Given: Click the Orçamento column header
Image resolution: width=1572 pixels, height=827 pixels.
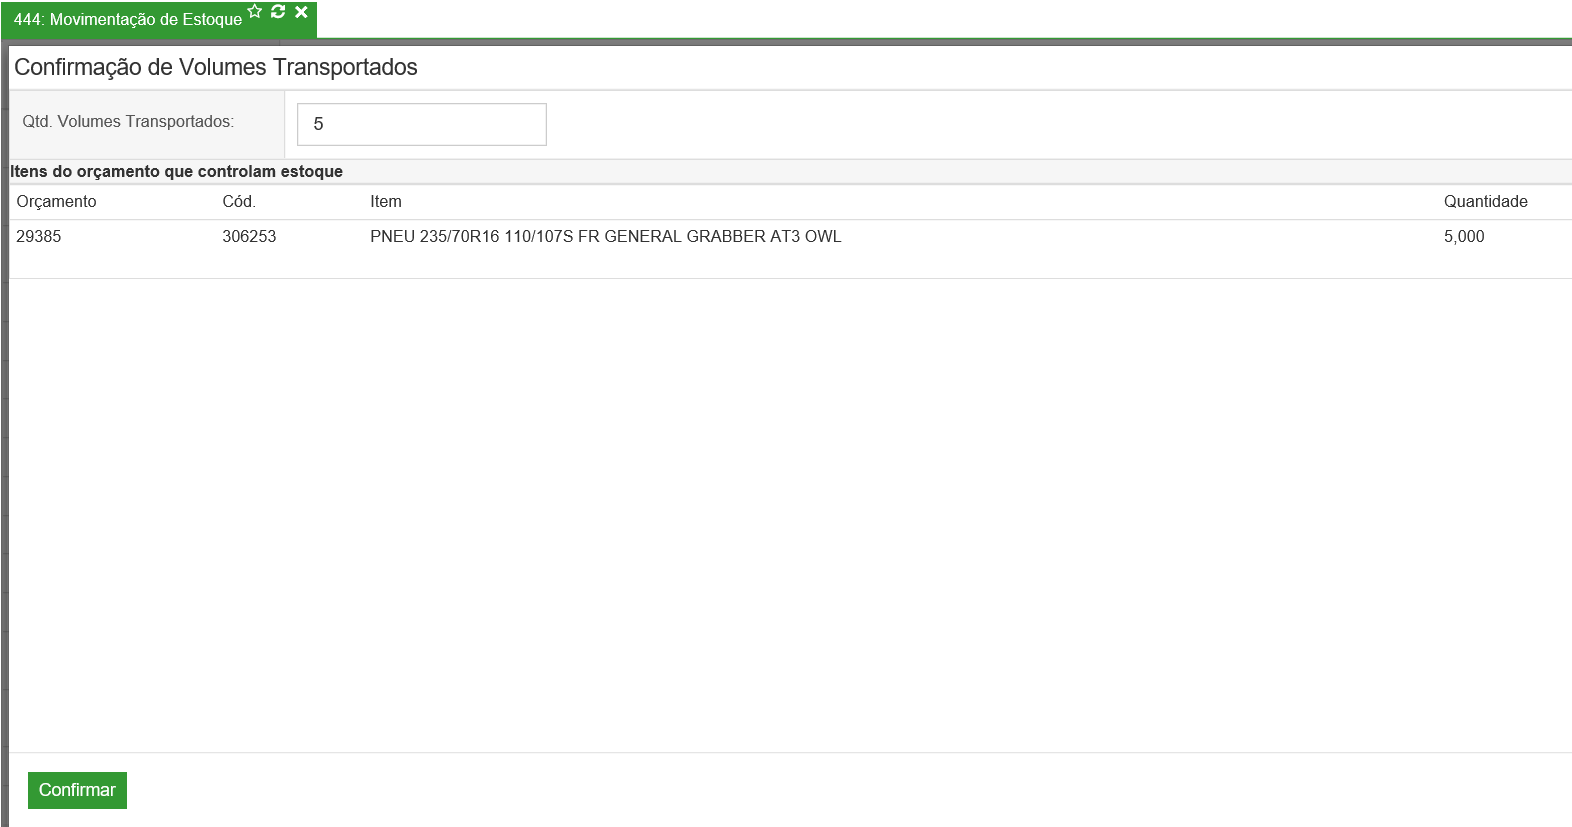Looking at the screenshot, I should pos(56,201).
